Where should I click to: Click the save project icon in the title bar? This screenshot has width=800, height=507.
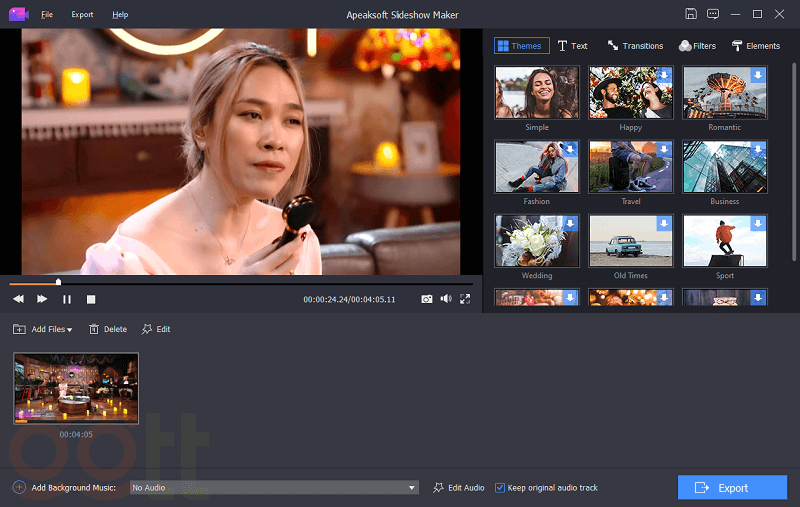[x=691, y=14]
